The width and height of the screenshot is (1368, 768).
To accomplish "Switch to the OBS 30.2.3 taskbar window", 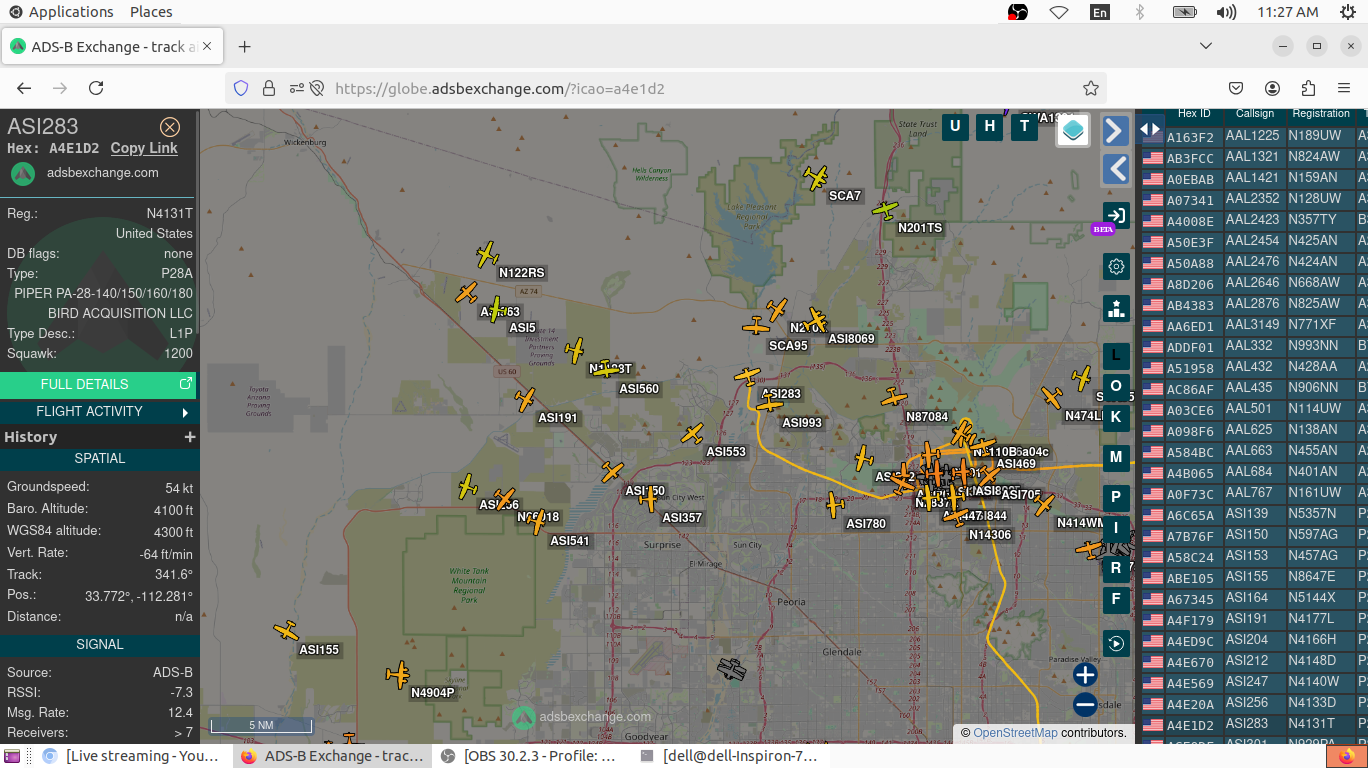I will 530,756.
